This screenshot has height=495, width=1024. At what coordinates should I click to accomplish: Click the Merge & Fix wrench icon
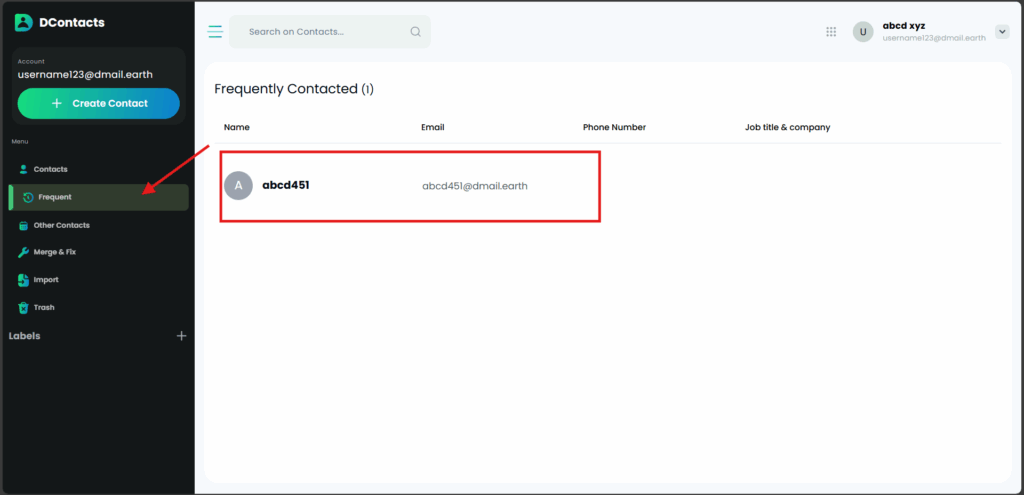[x=23, y=252]
